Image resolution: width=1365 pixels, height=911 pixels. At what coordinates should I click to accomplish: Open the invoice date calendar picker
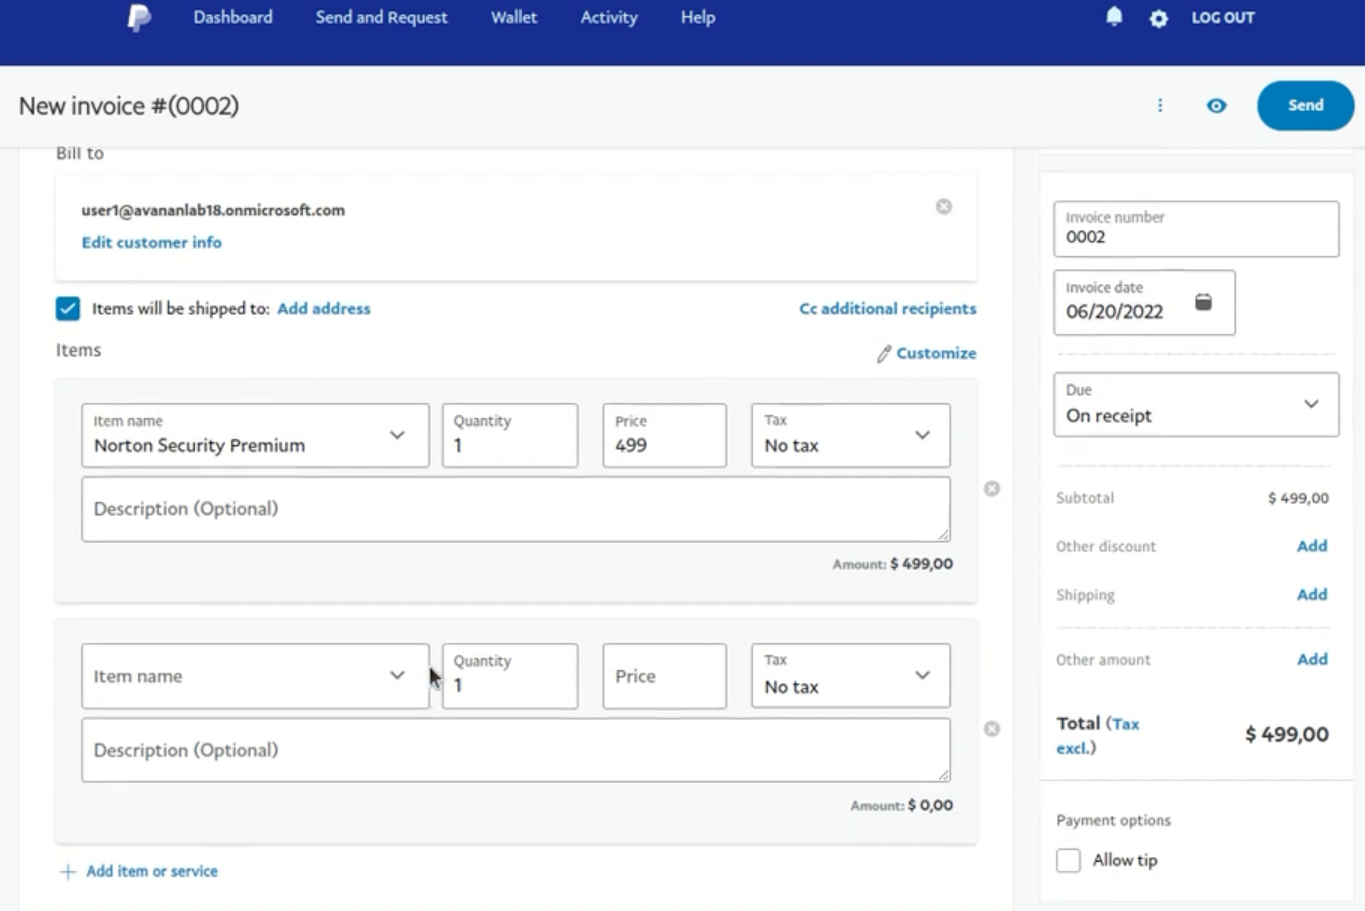[1204, 302]
